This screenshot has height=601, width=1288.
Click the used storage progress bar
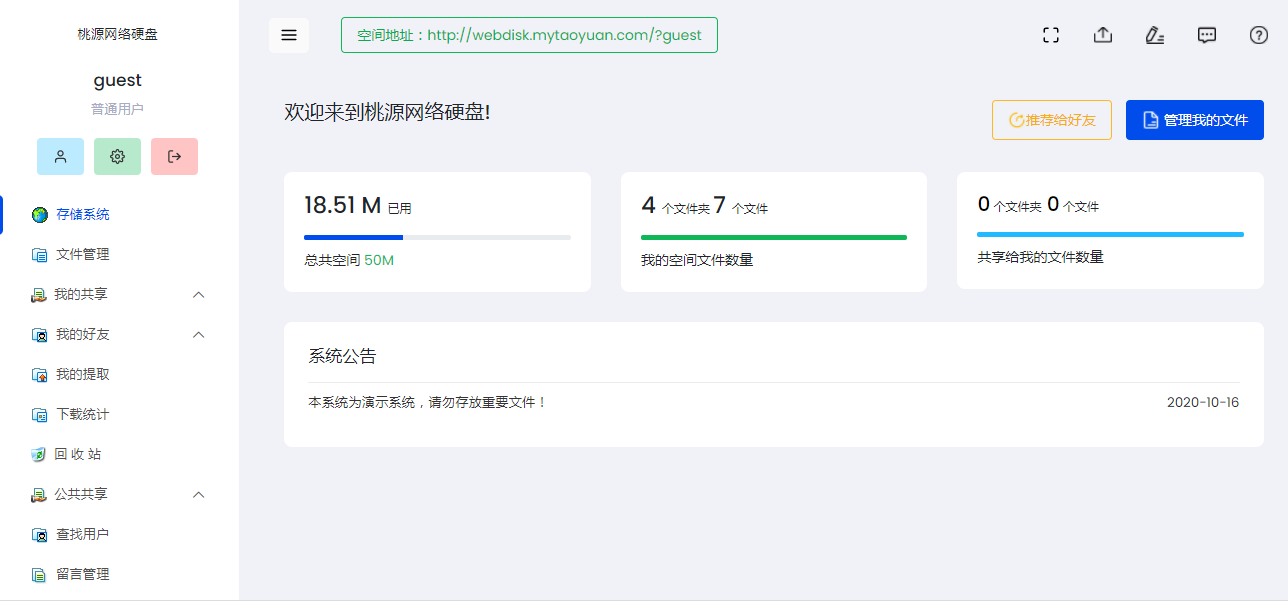point(437,237)
